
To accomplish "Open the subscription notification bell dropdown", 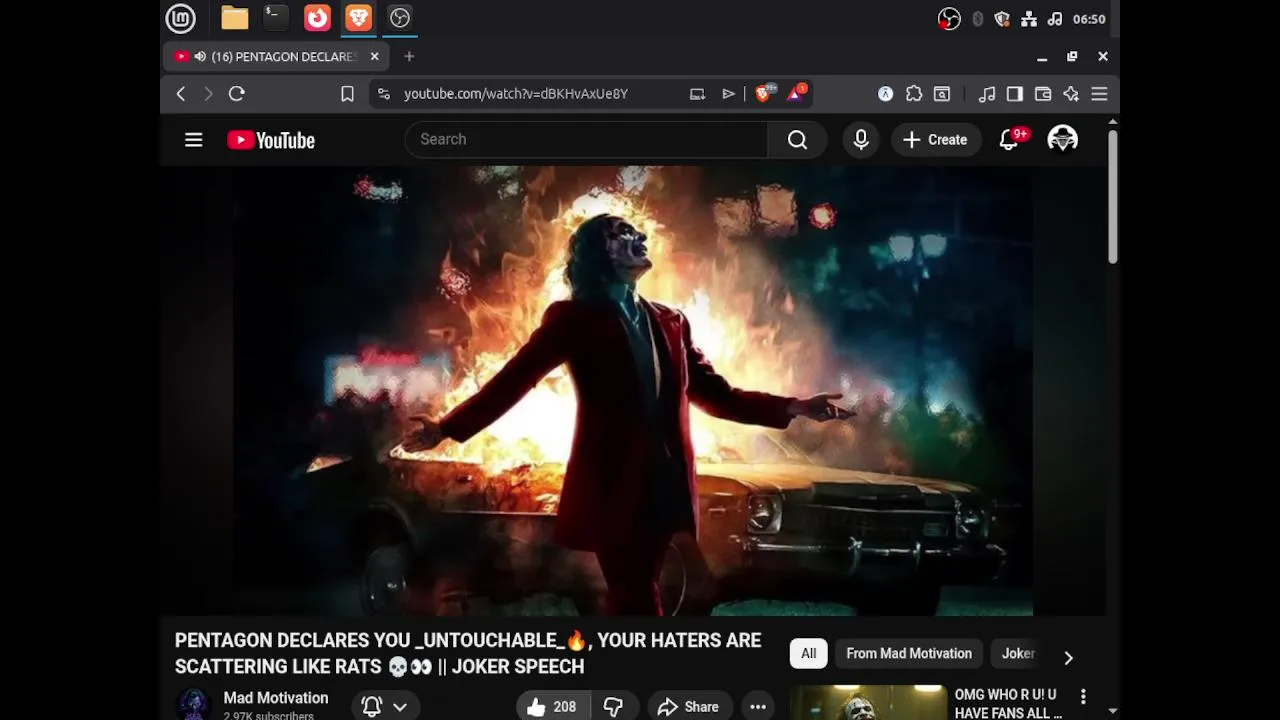I will click(385, 706).
